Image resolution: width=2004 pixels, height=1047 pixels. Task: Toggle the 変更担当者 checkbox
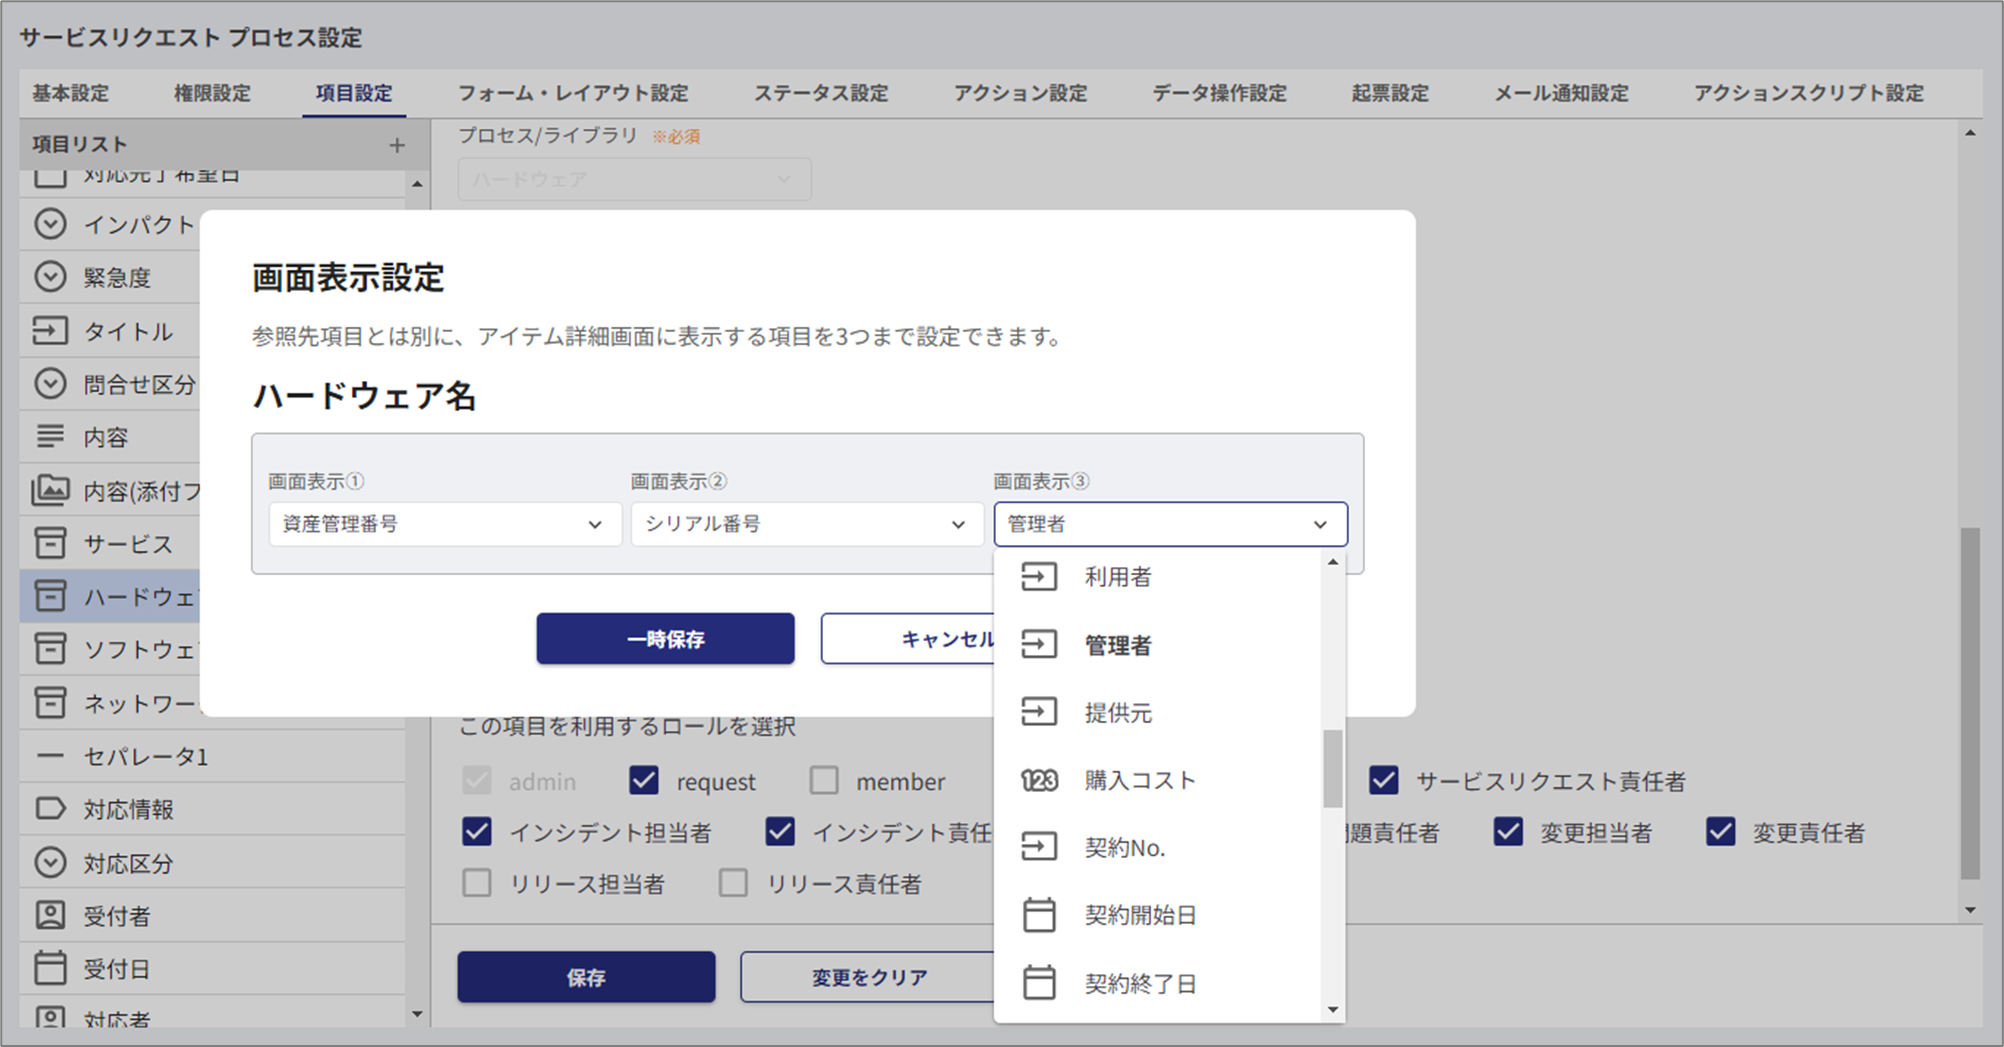pyautogui.click(x=1508, y=832)
